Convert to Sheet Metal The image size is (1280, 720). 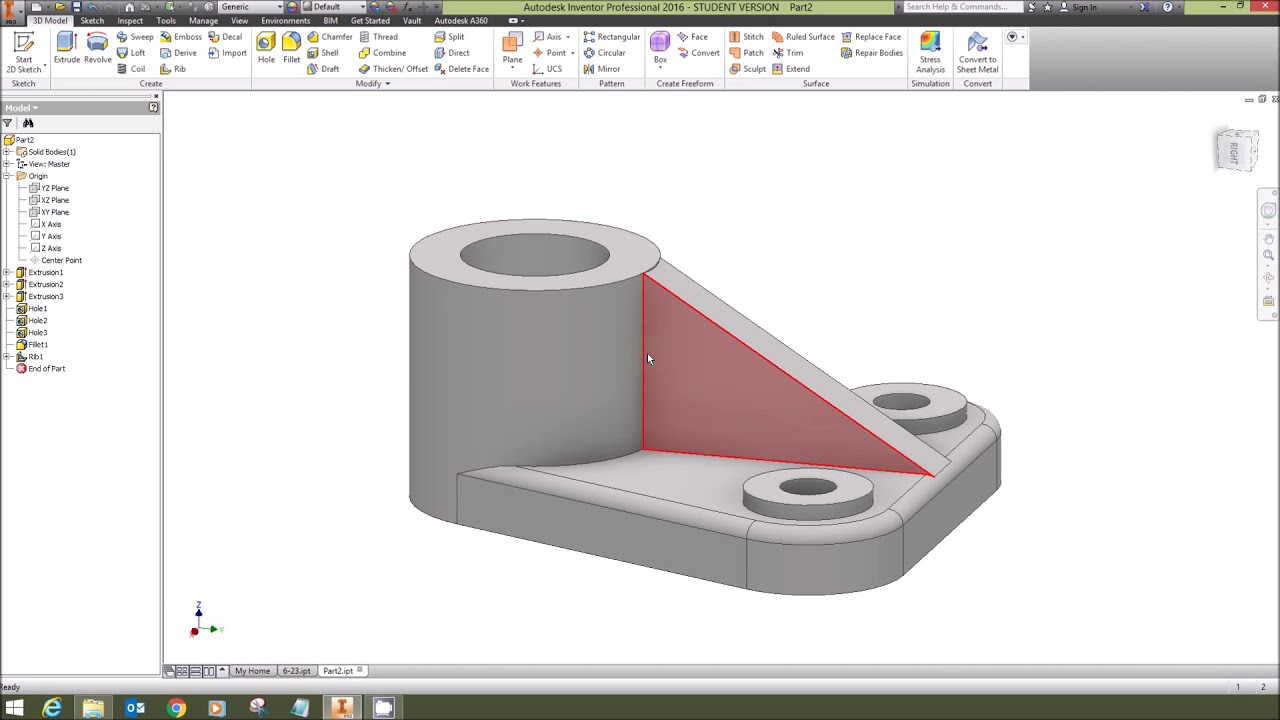tap(977, 52)
